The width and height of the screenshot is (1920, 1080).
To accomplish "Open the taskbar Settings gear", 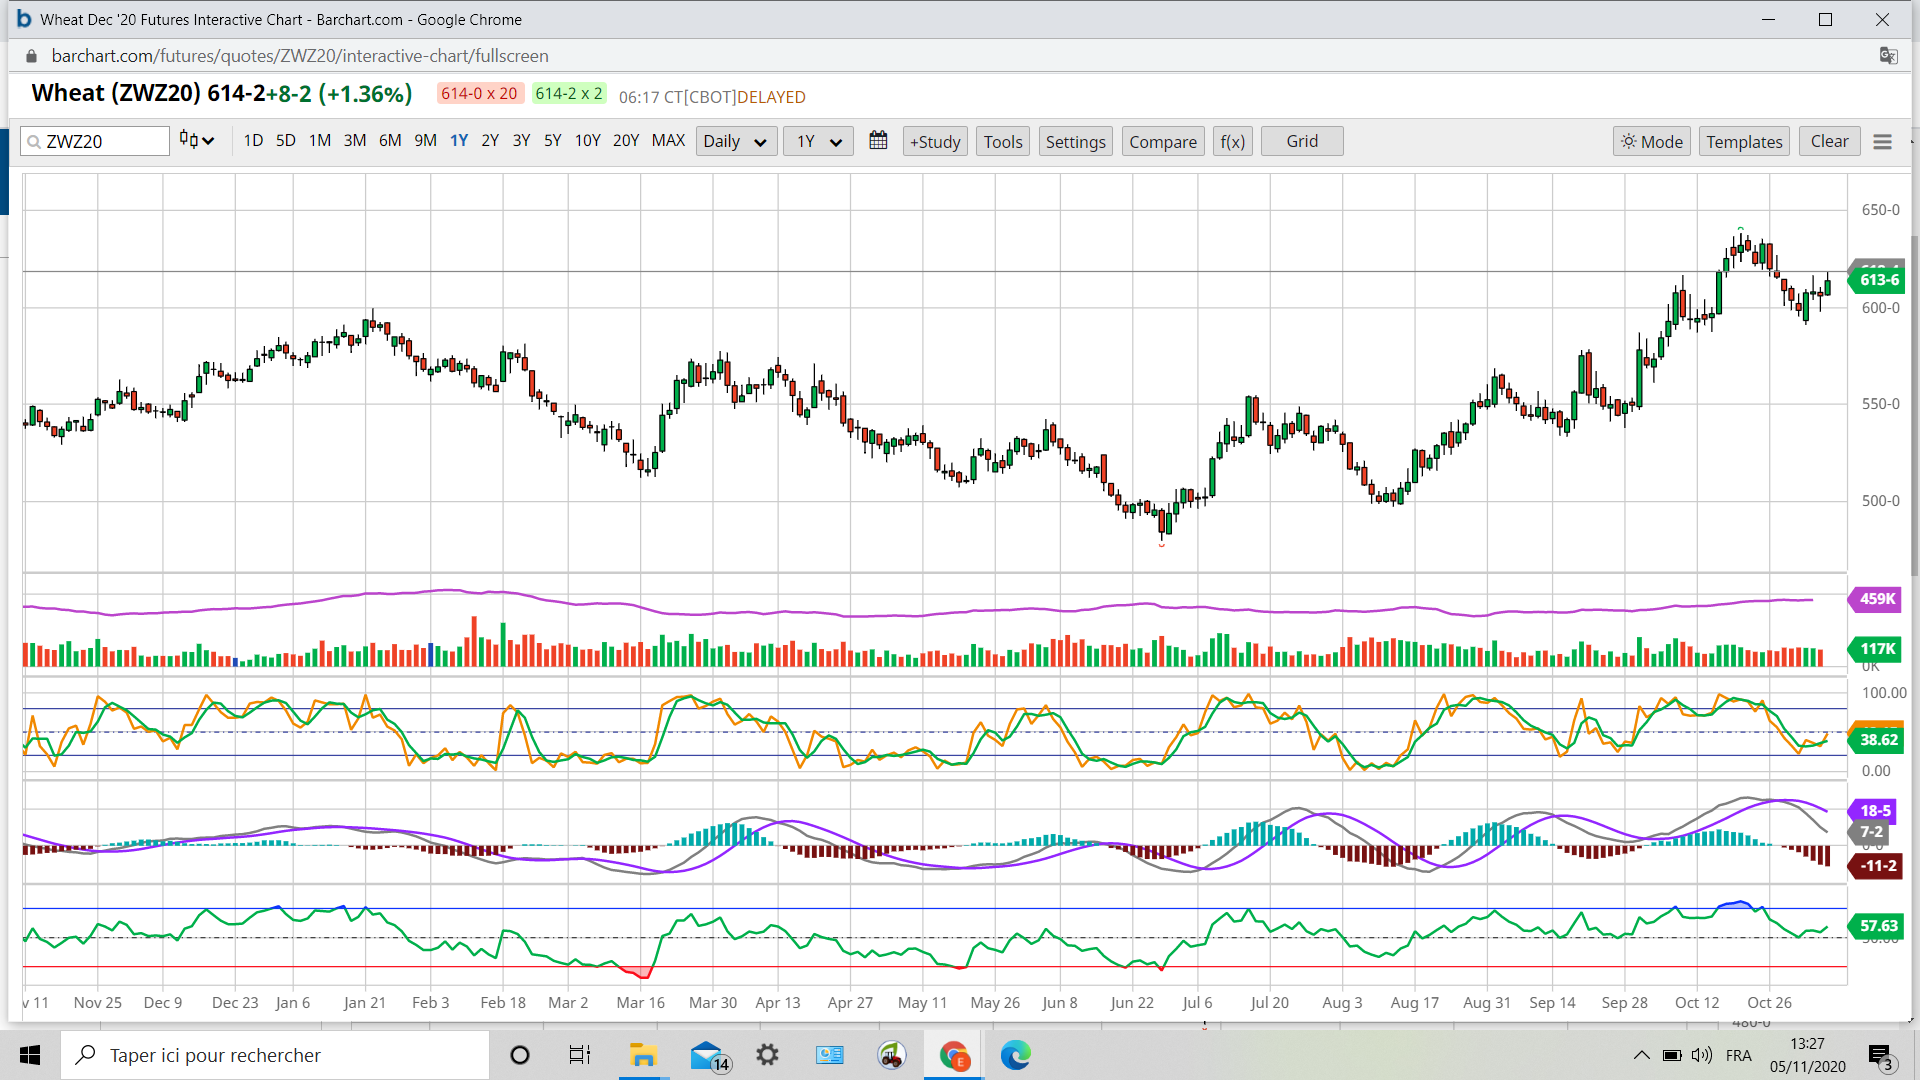I will [767, 1055].
